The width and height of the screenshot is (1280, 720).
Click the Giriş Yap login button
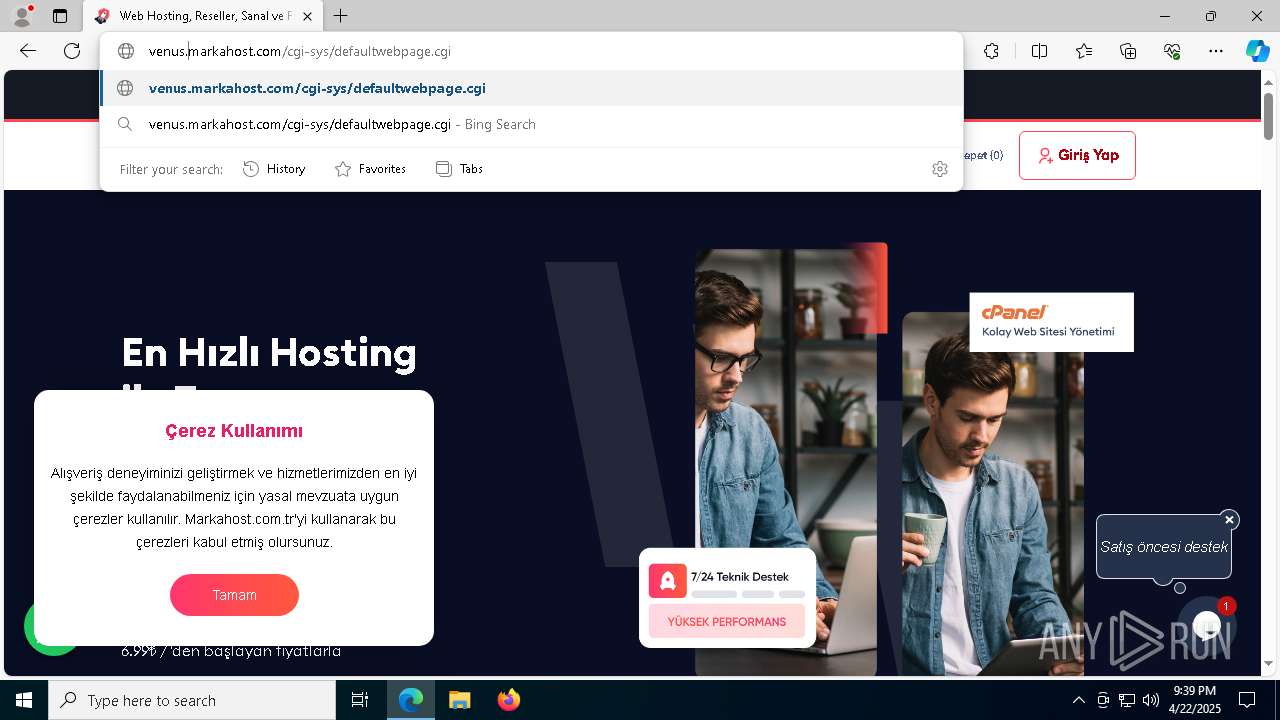tap(1077, 155)
